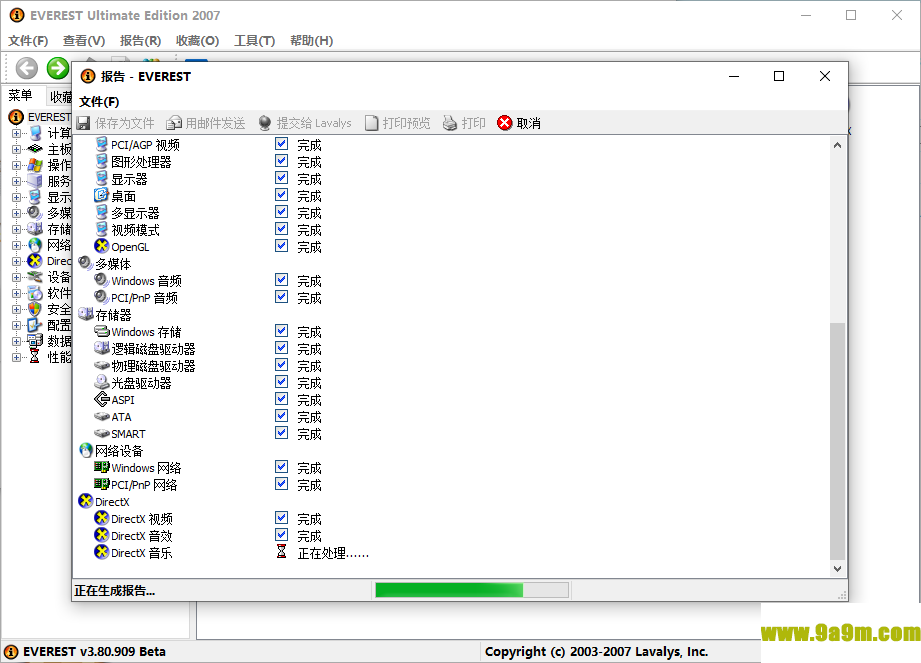Toggle the checkbox for PCI/AGP 视频

click(281, 144)
